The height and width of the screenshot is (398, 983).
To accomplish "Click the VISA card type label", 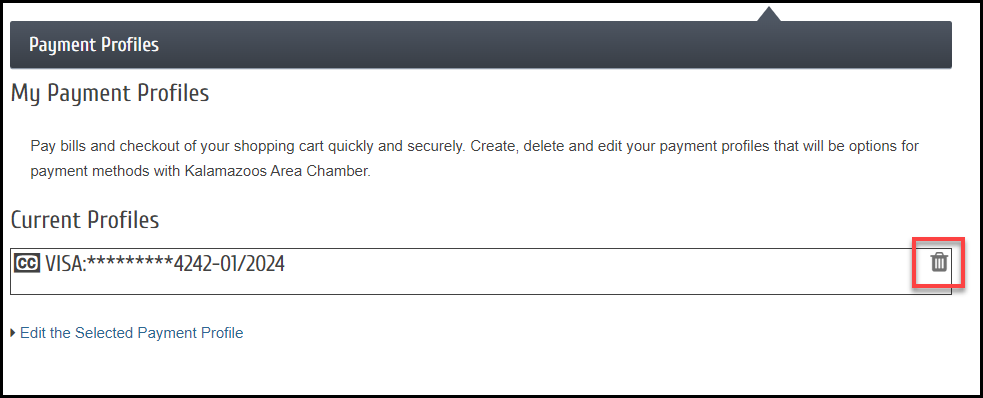I will click(x=63, y=264).
